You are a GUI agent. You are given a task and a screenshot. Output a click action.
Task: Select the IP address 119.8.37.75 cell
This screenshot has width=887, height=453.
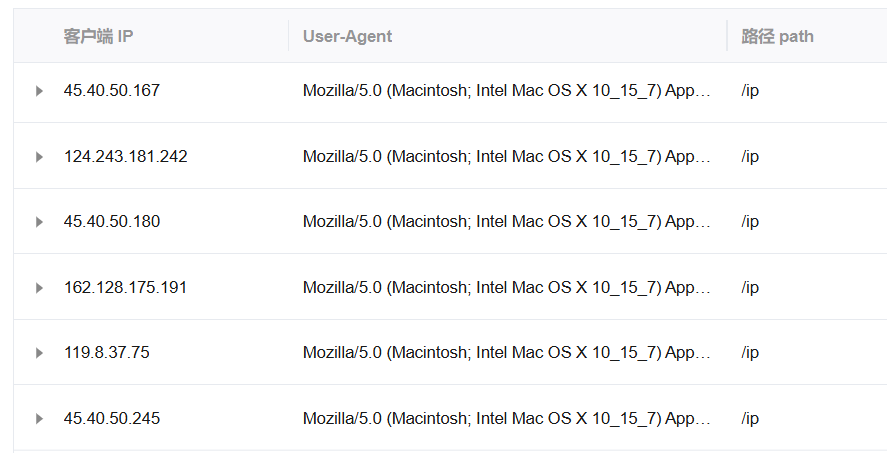click(106, 353)
